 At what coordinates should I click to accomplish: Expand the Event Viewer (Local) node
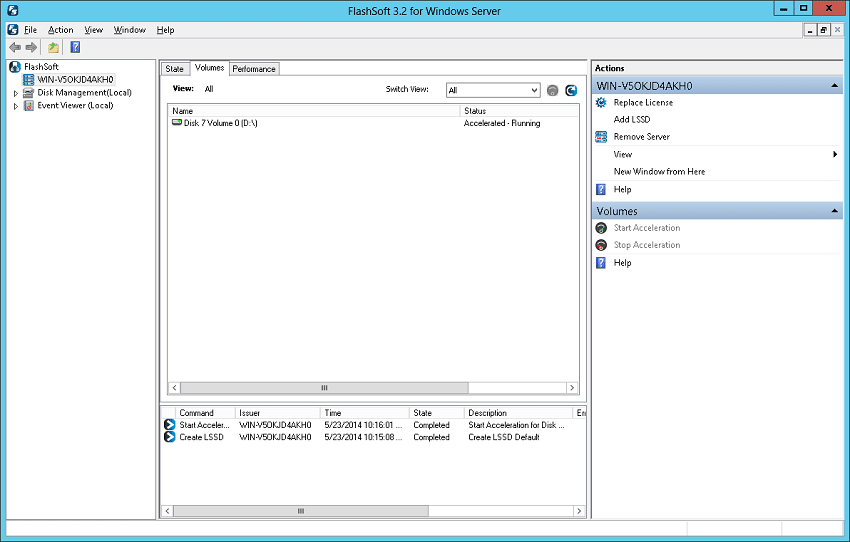click(16, 106)
